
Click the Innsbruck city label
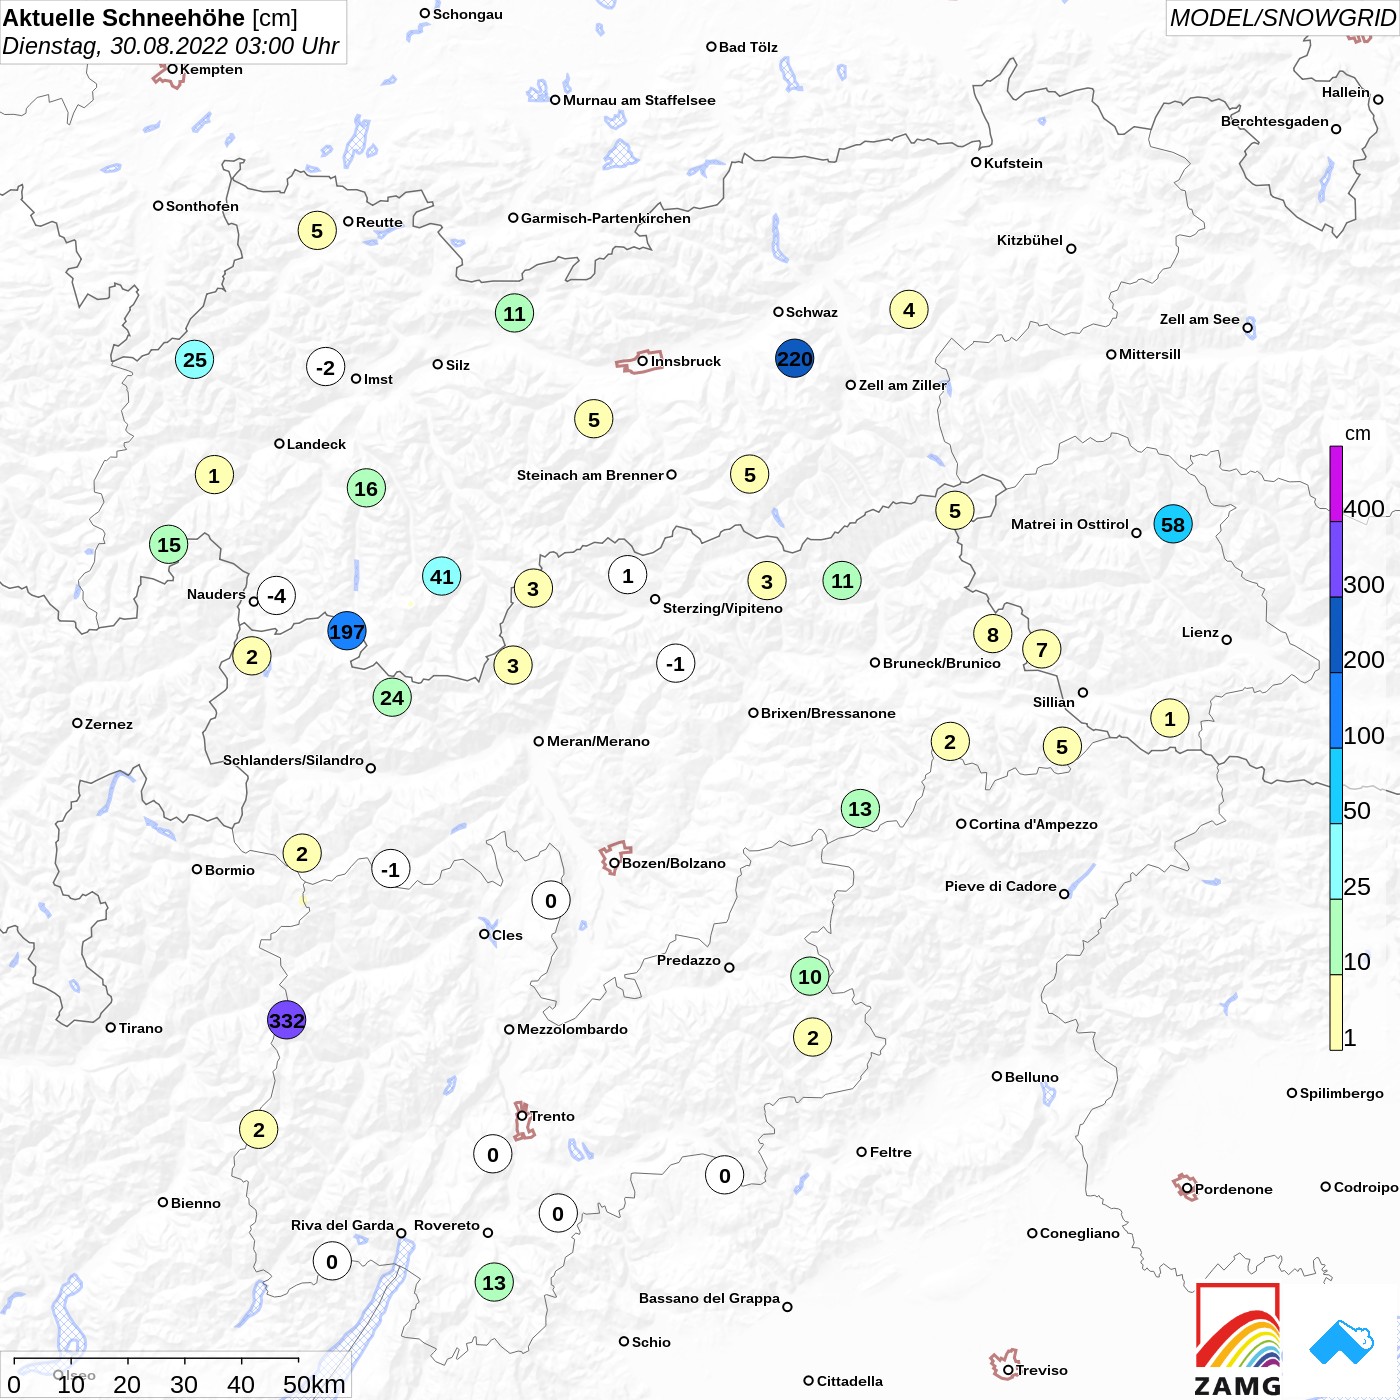[686, 361]
